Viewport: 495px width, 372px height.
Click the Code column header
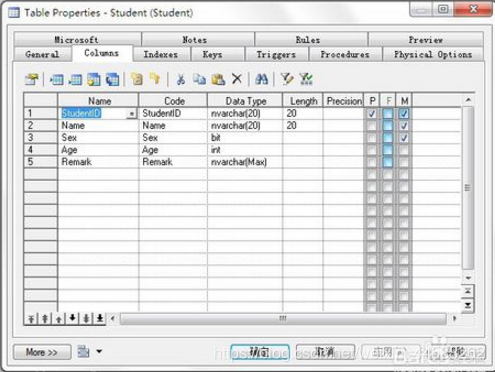tap(173, 101)
